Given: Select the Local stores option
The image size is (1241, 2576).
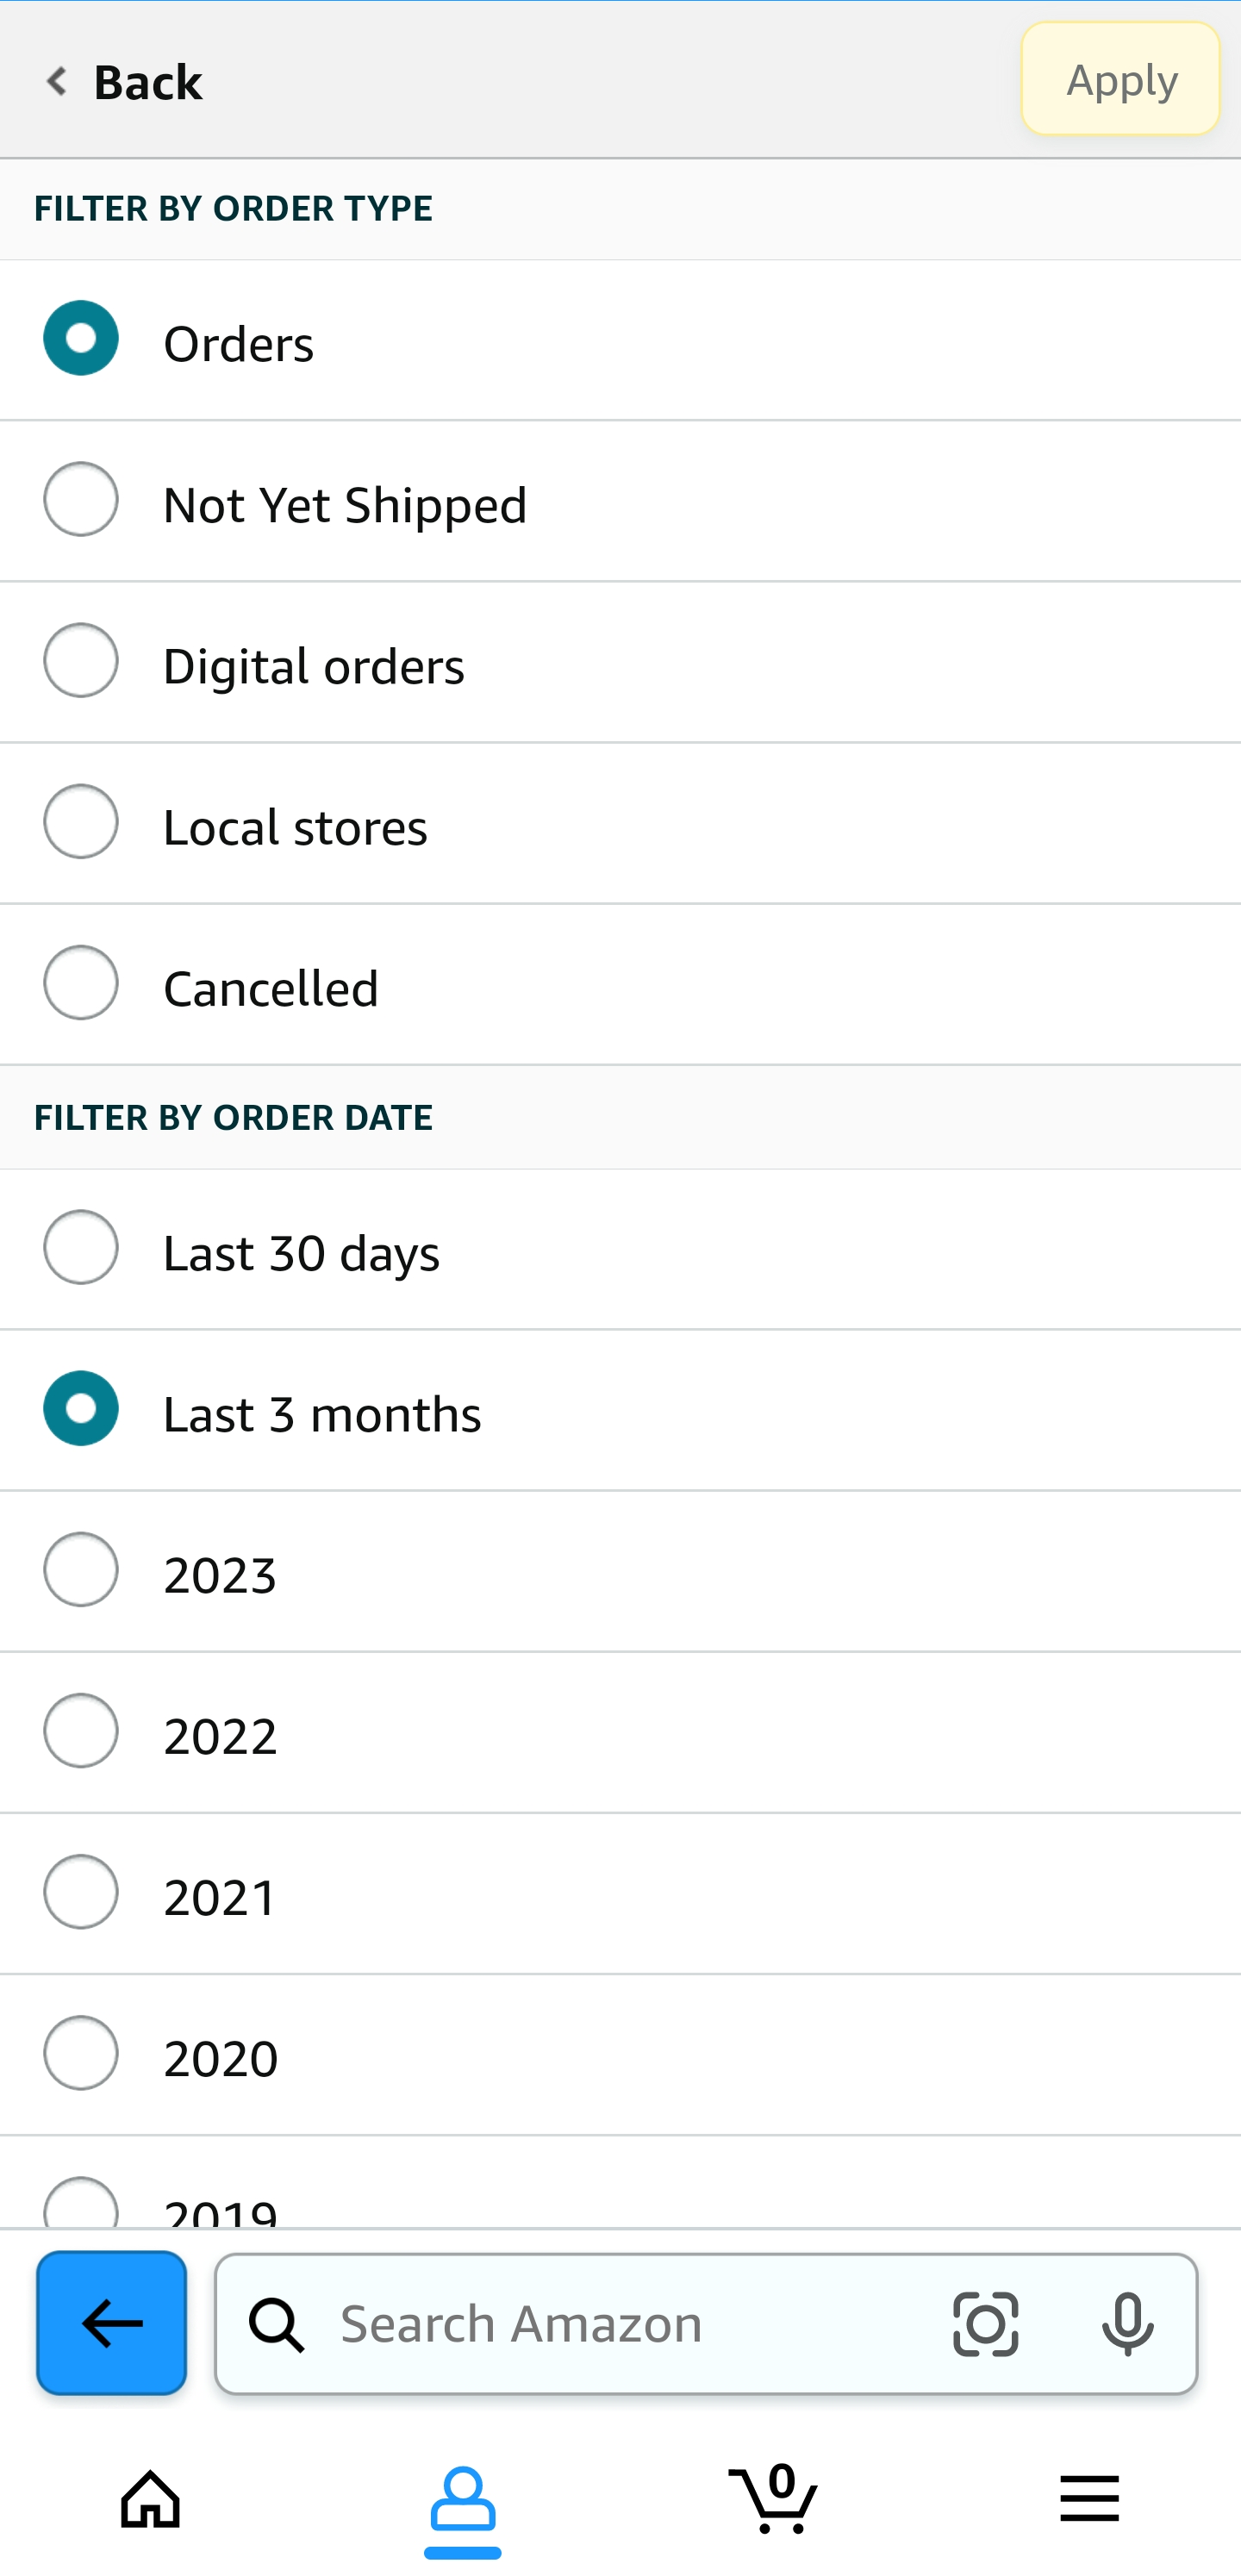Looking at the screenshot, I should tap(81, 822).
